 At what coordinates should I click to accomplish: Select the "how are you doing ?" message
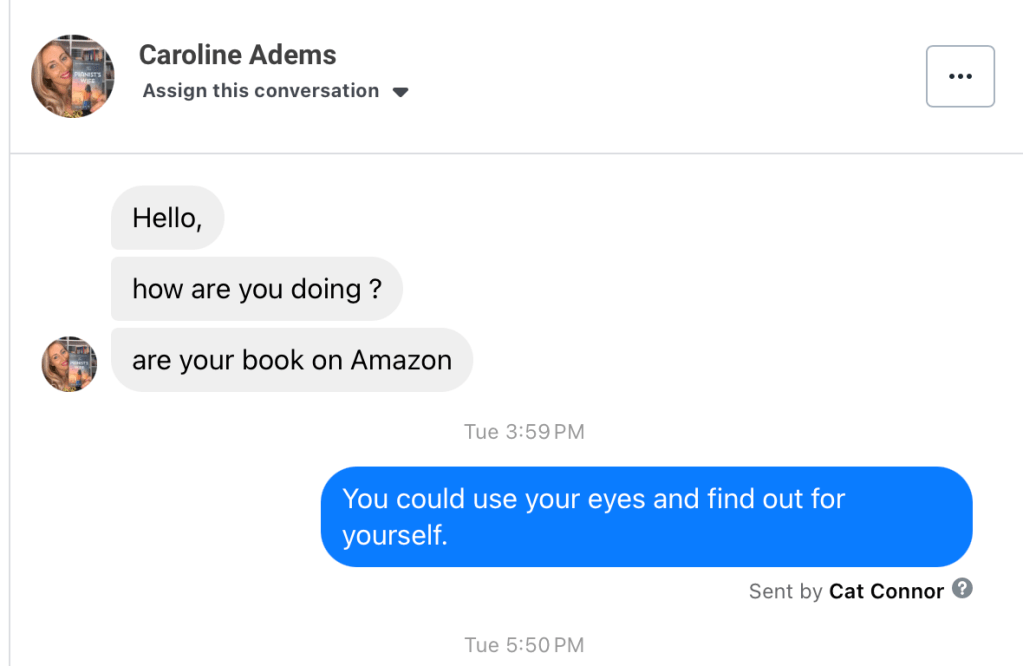[256, 289]
